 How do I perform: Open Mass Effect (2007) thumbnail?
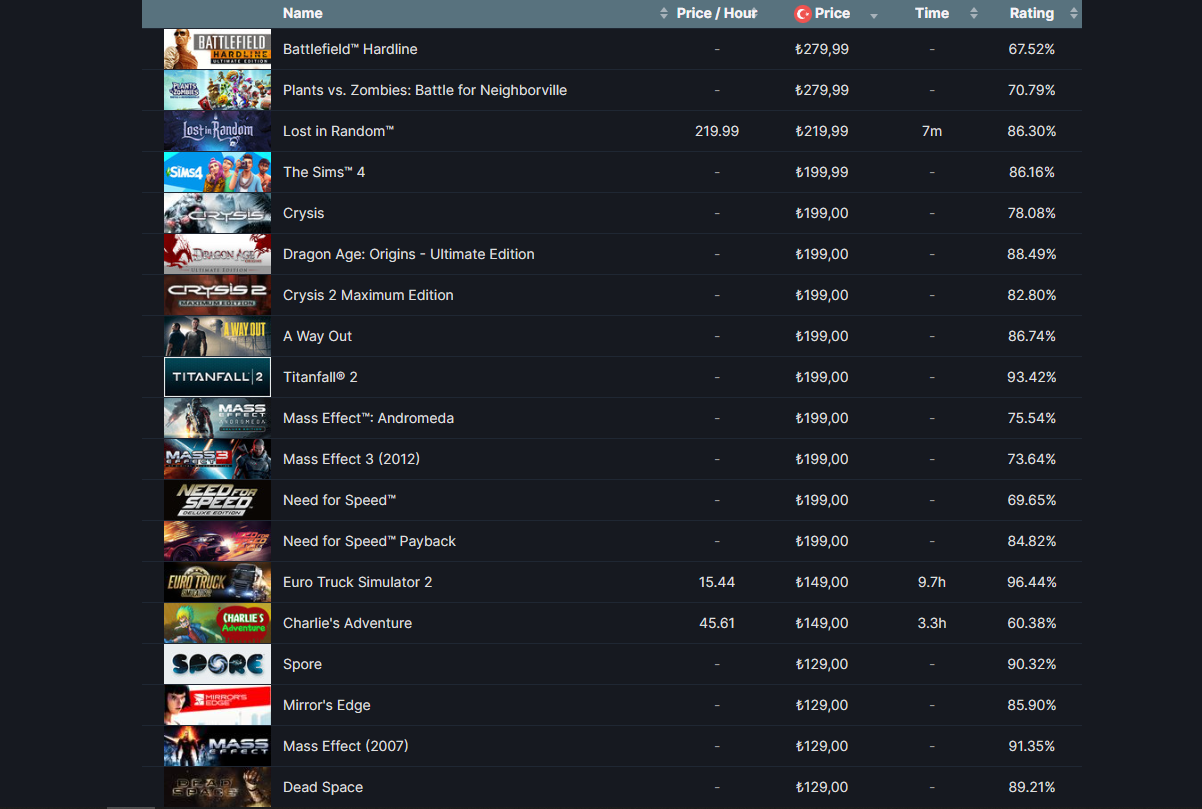[217, 746]
